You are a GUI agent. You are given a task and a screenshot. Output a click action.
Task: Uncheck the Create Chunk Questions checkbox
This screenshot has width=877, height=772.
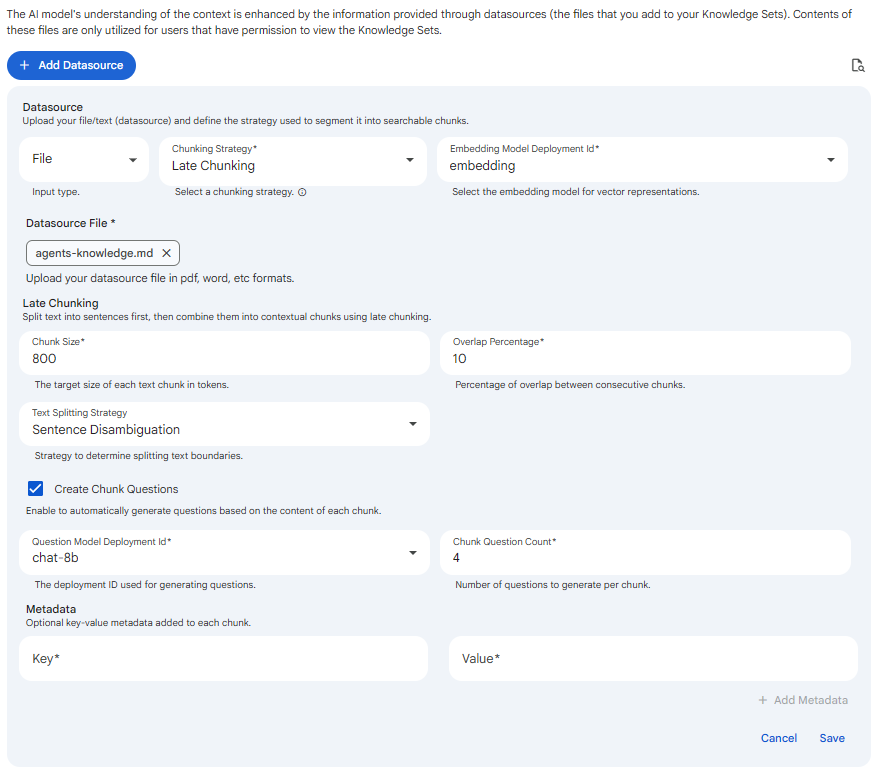(35, 488)
